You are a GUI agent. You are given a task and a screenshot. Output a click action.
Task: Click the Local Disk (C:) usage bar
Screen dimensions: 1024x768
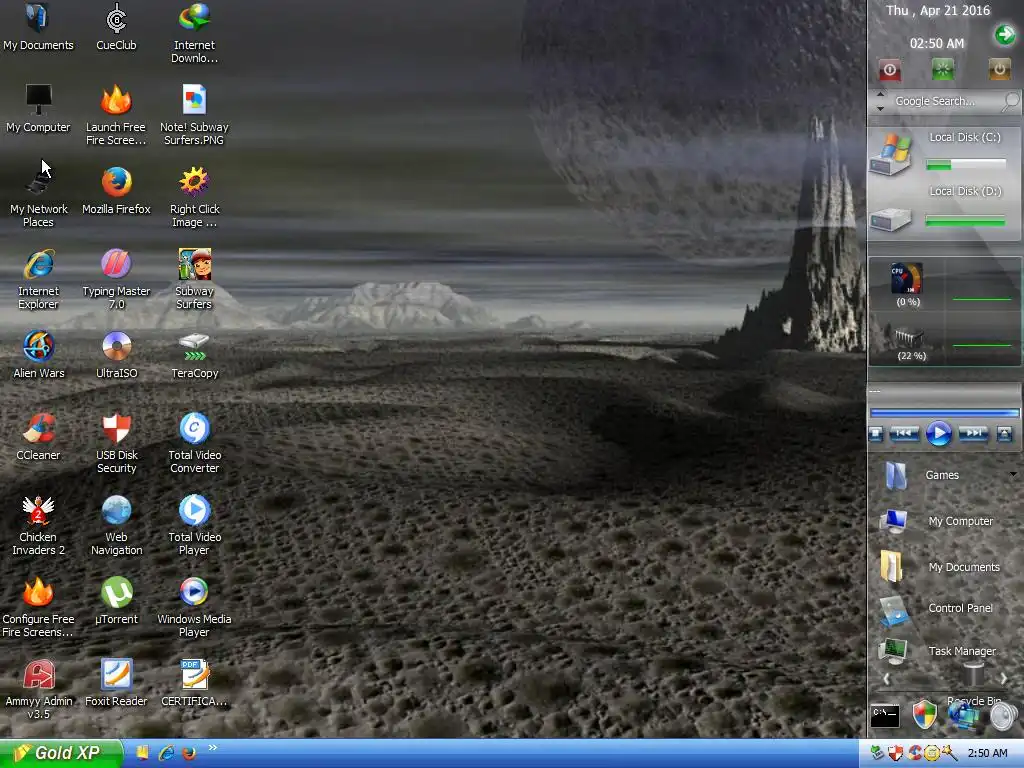[966, 165]
